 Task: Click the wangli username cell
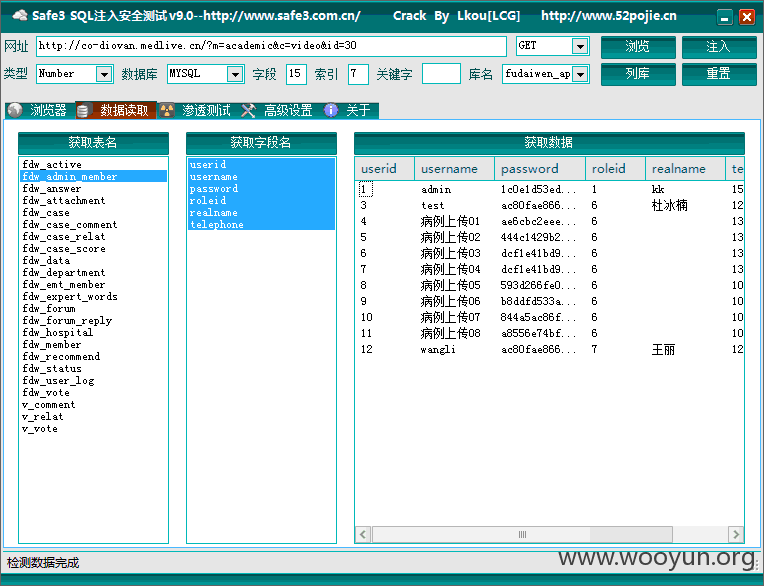(438, 349)
